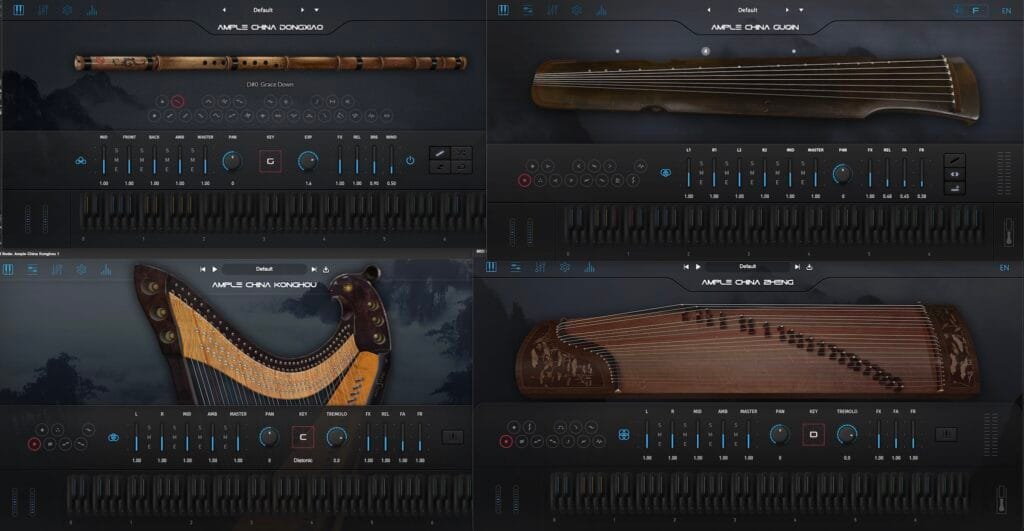Screen dimensions: 1024x531
Task: Toggle the linked-rings icon in Konghou window
Action: 114,437
